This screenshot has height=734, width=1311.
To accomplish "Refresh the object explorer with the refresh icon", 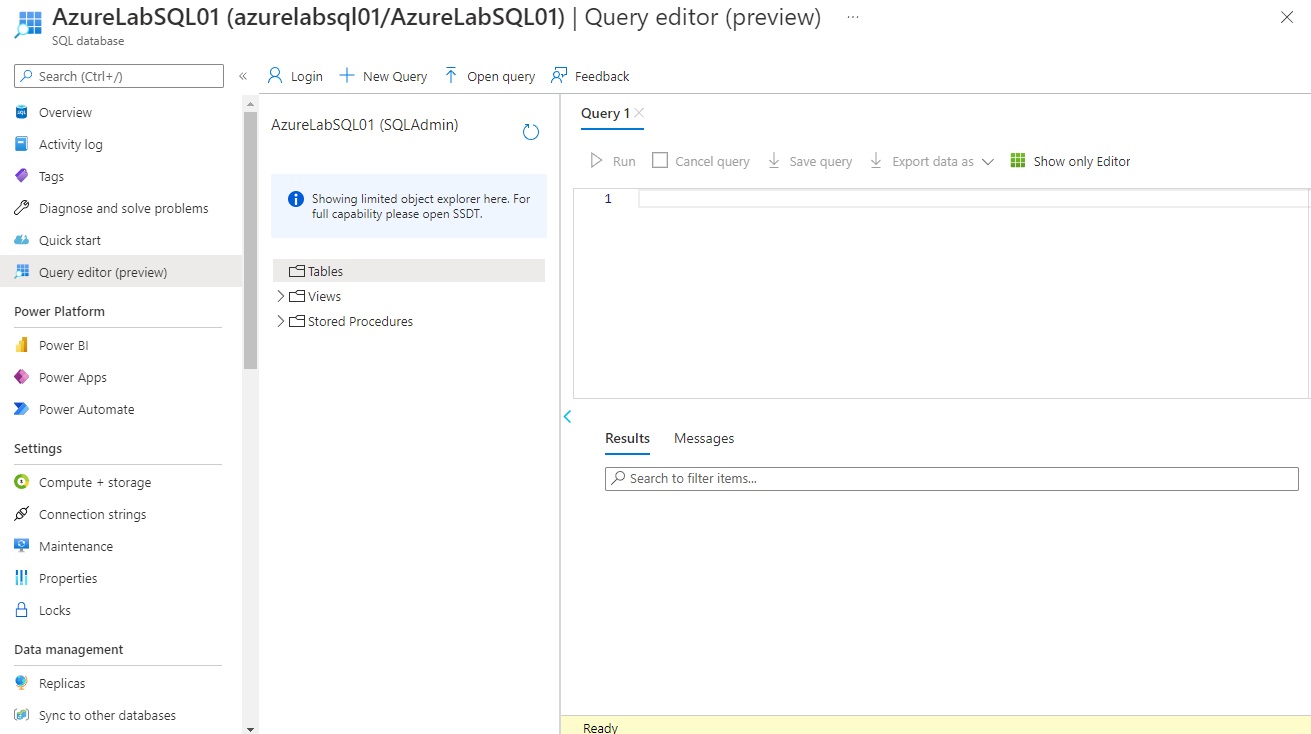I will coord(530,131).
